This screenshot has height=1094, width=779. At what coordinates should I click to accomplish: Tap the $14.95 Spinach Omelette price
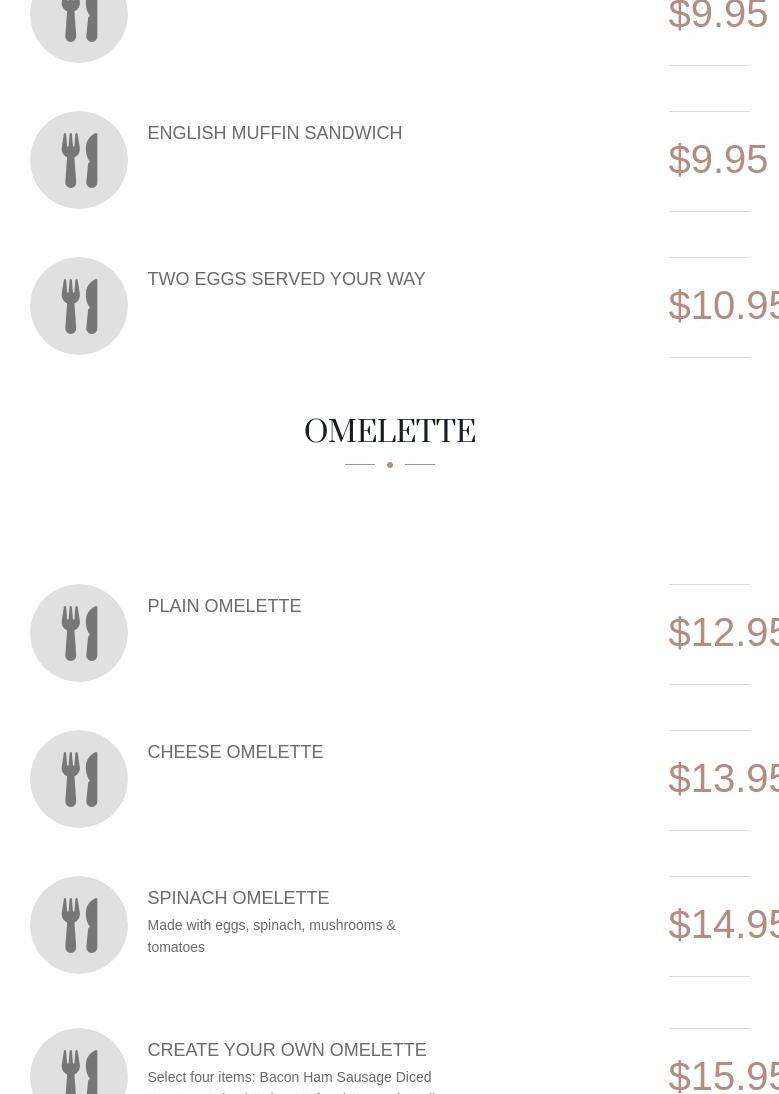(723, 925)
